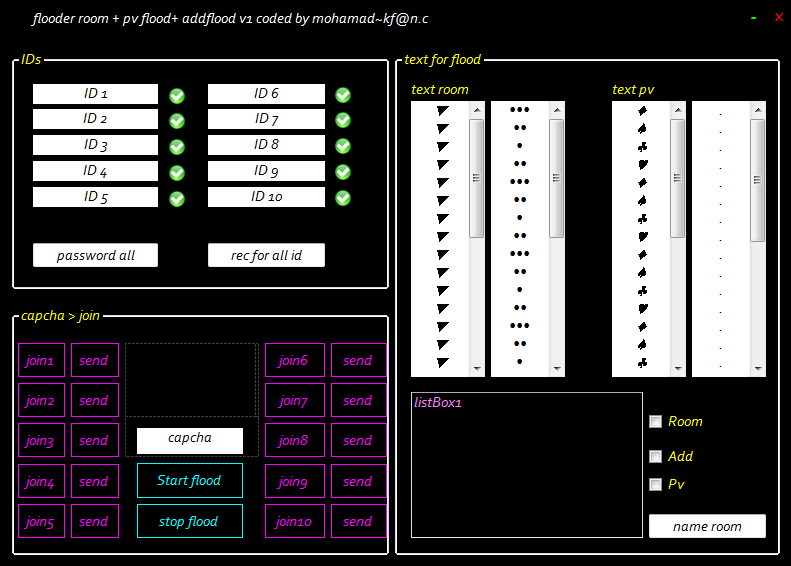Click the password all field
Viewport: 791px width, 566px height.
tap(95, 255)
